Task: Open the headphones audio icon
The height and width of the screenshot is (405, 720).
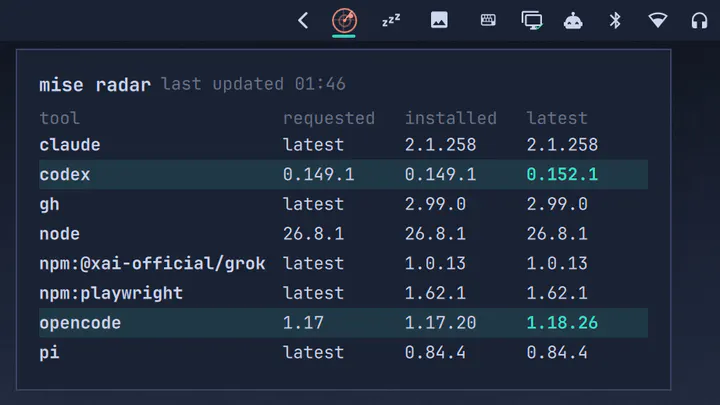Action: pyautogui.click(x=699, y=21)
